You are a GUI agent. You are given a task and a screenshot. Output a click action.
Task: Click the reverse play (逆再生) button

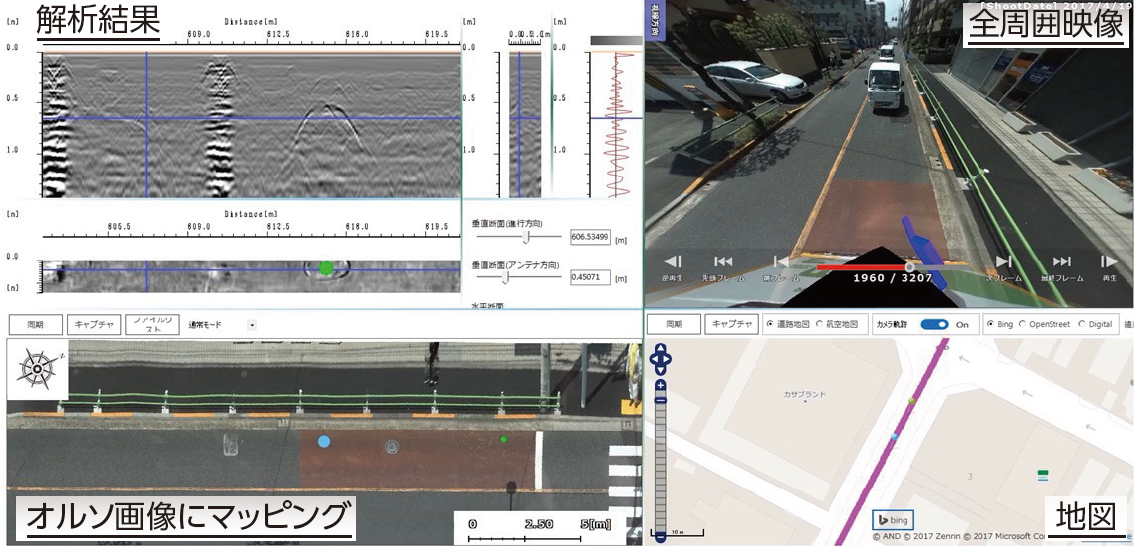pos(673,262)
